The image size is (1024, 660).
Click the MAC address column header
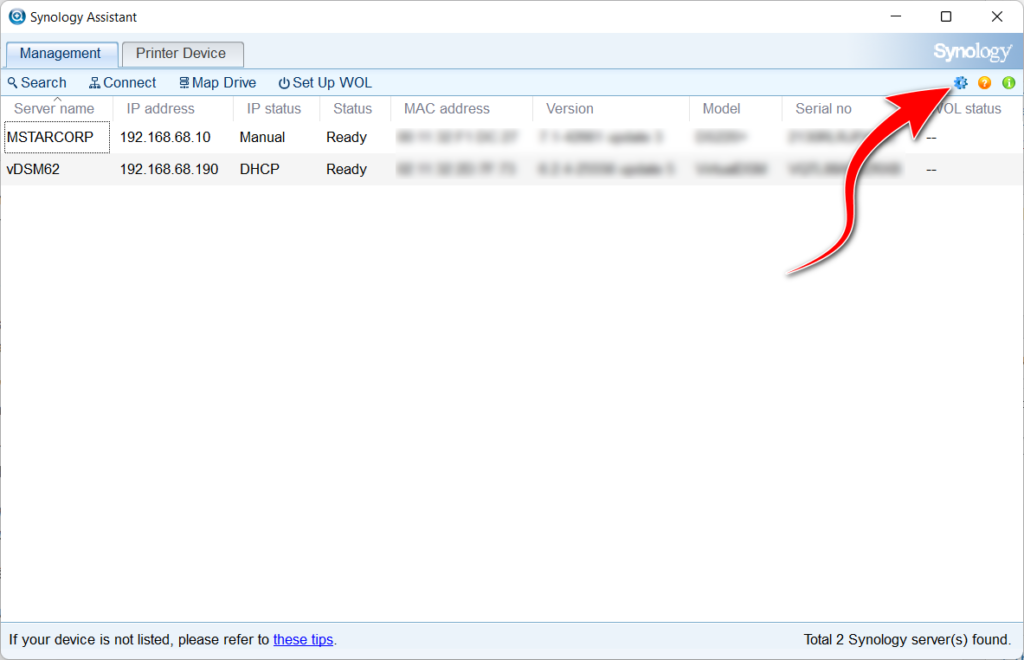coord(444,108)
